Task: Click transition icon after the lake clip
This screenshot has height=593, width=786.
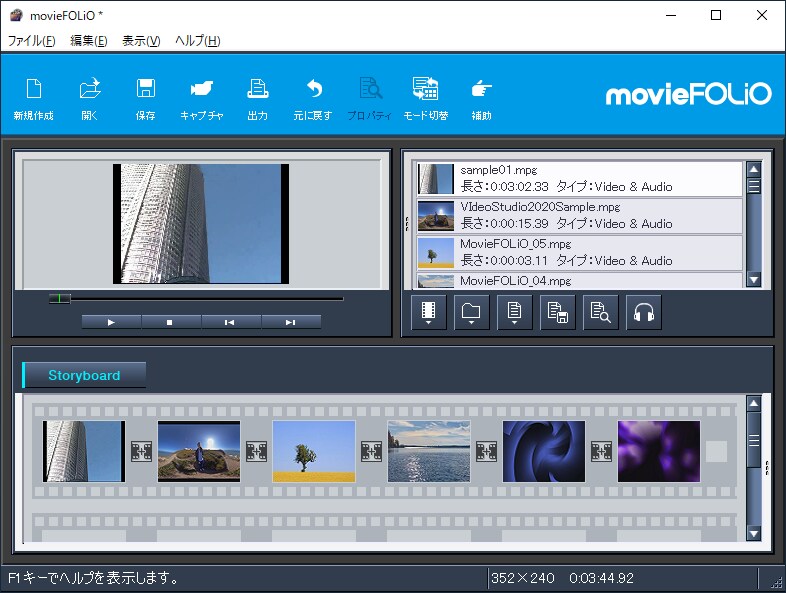Action: pos(486,451)
